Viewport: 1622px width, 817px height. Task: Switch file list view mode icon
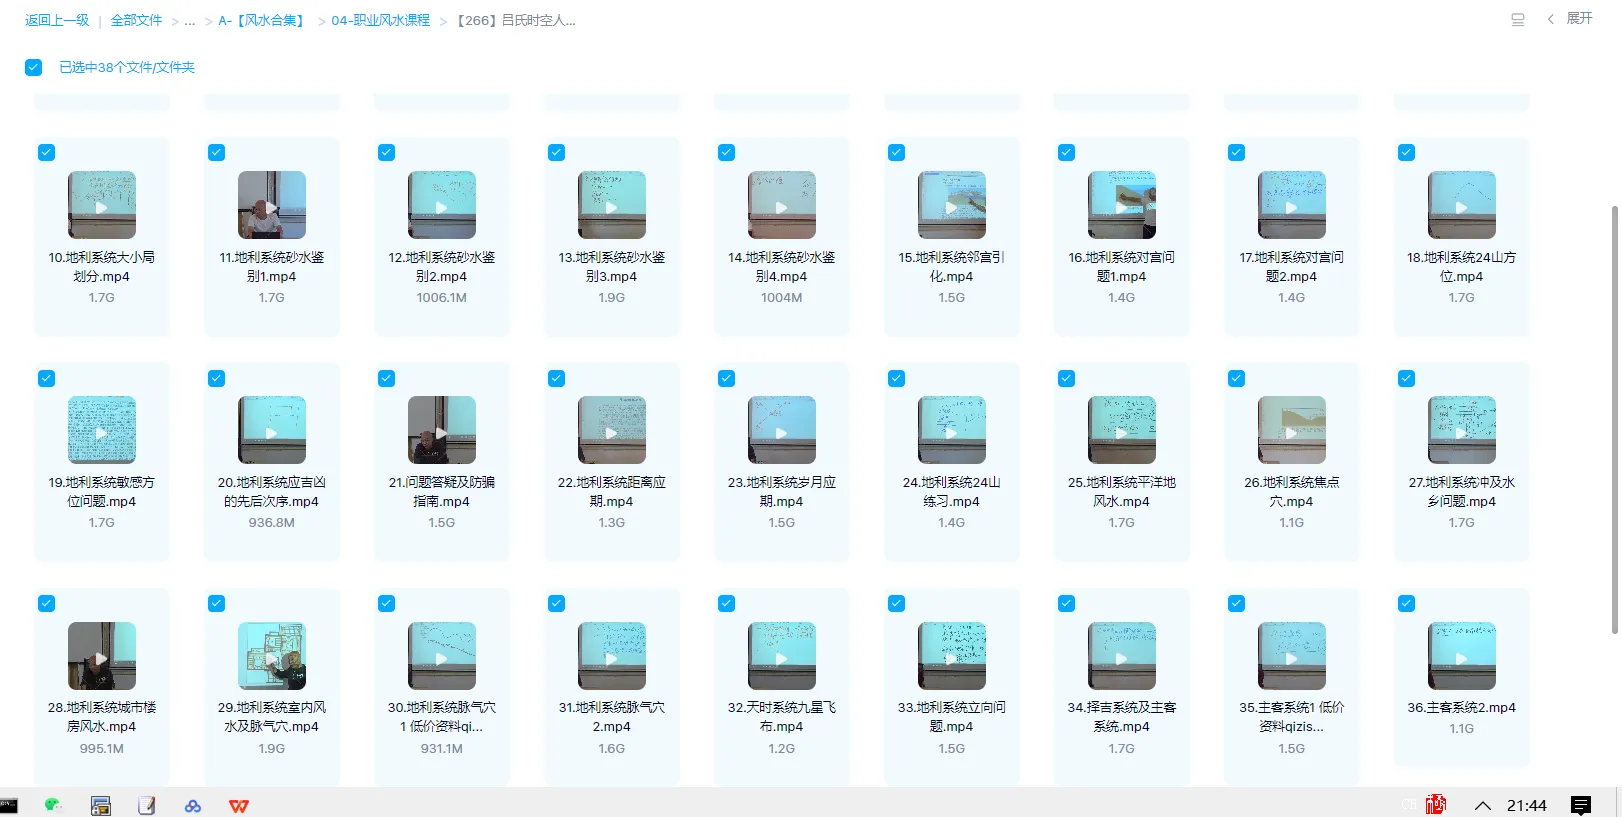tap(1517, 19)
